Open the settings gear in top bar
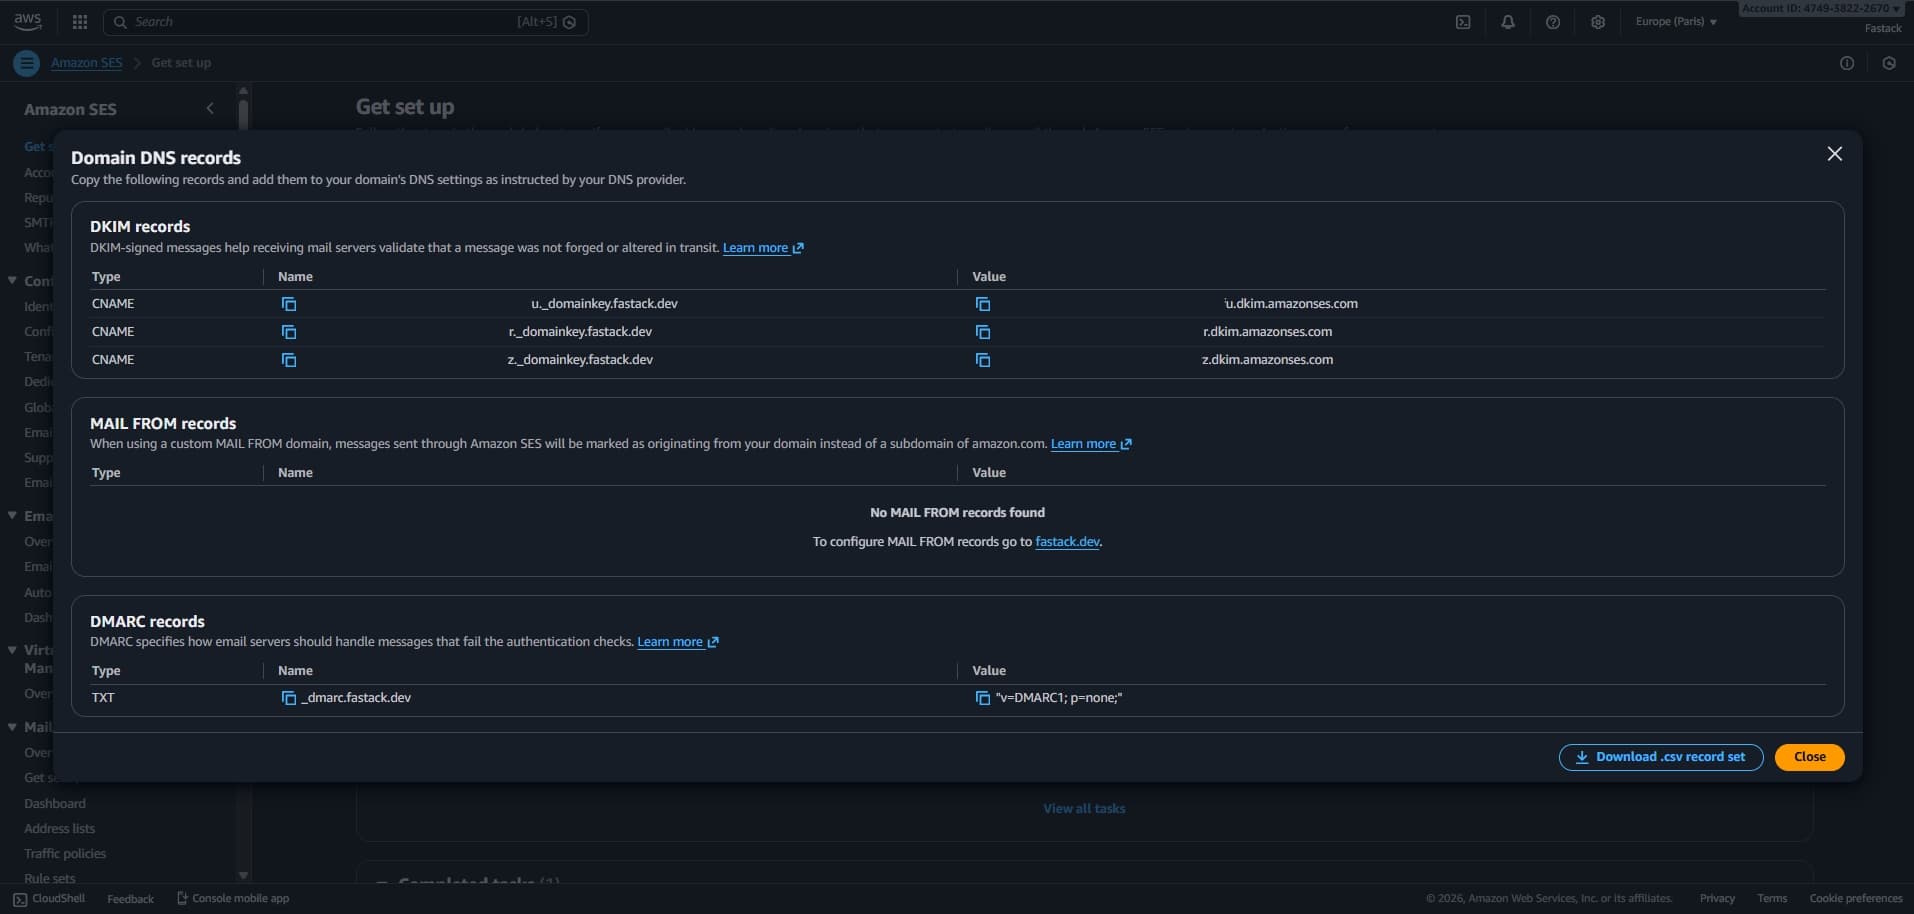This screenshot has height=914, width=1914. 1598,22
